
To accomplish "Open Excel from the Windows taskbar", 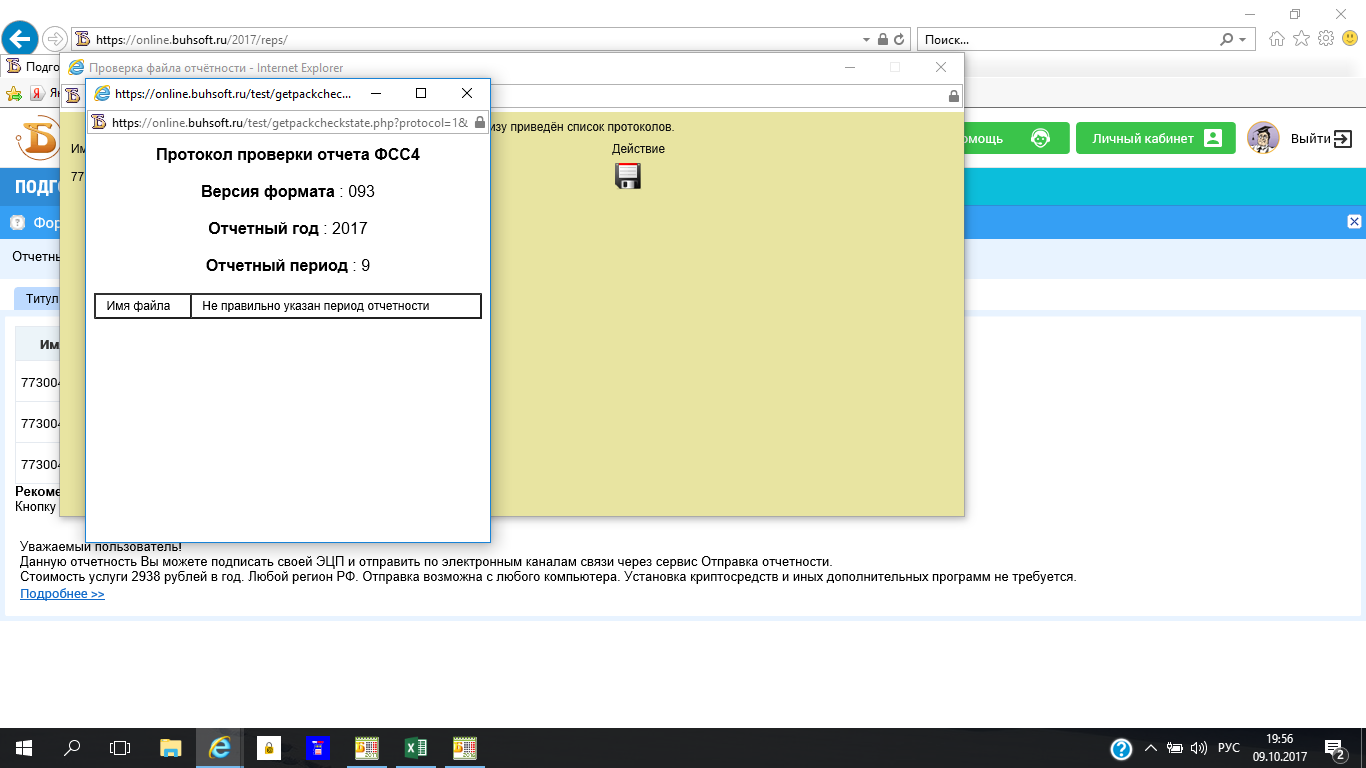I will [x=416, y=748].
